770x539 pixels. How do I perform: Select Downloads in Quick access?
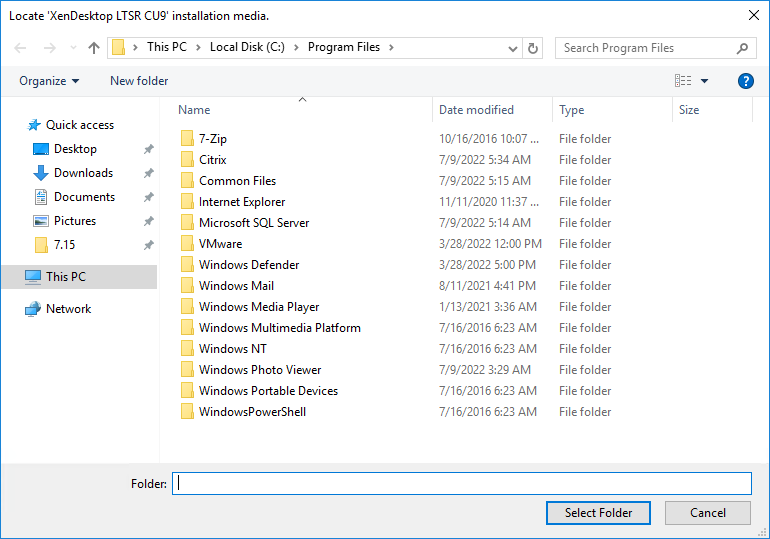pyautogui.click(x=83, y=173)
